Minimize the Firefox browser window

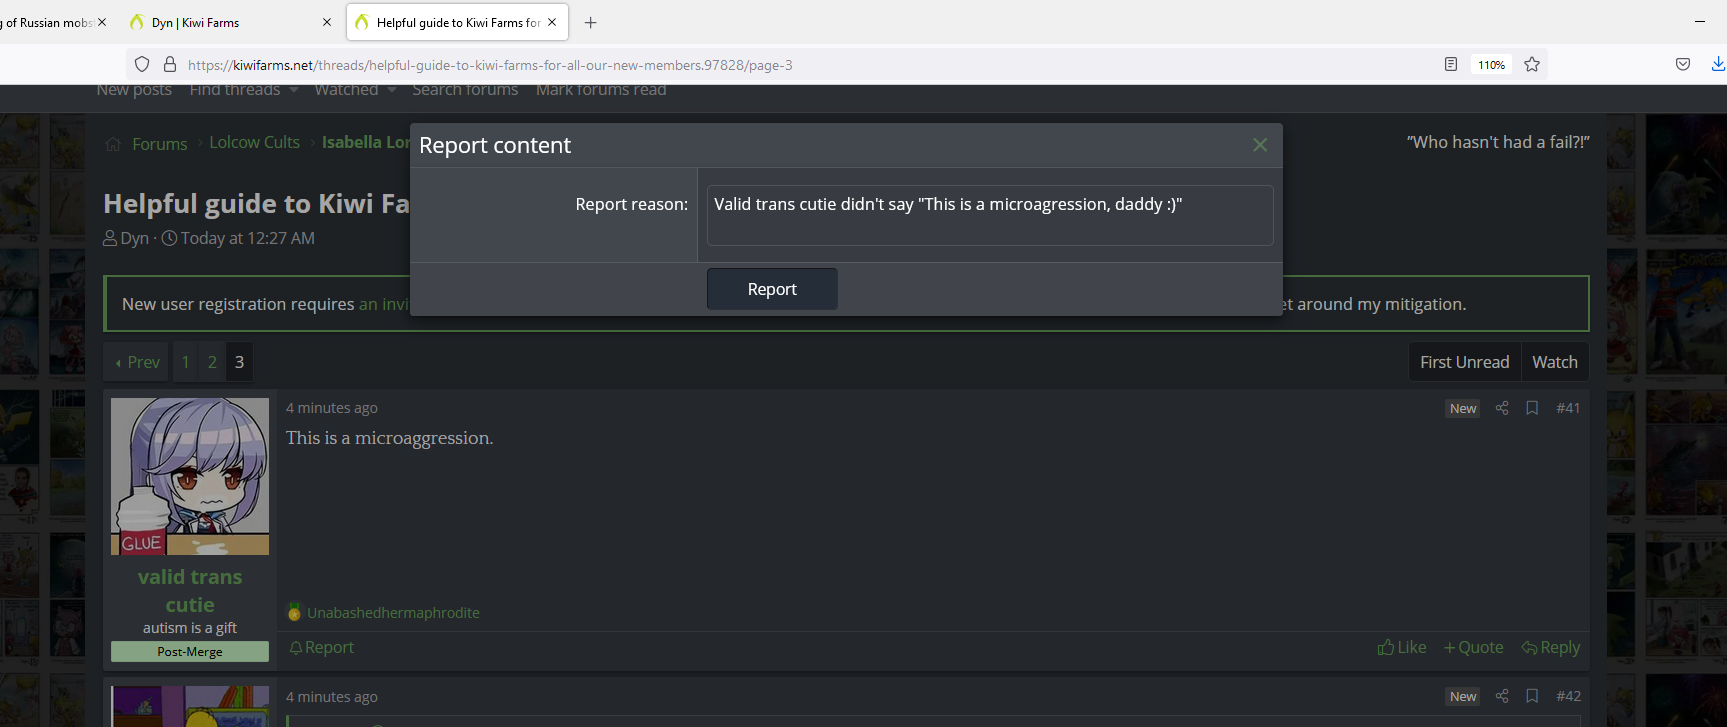tap(1700, 21)
